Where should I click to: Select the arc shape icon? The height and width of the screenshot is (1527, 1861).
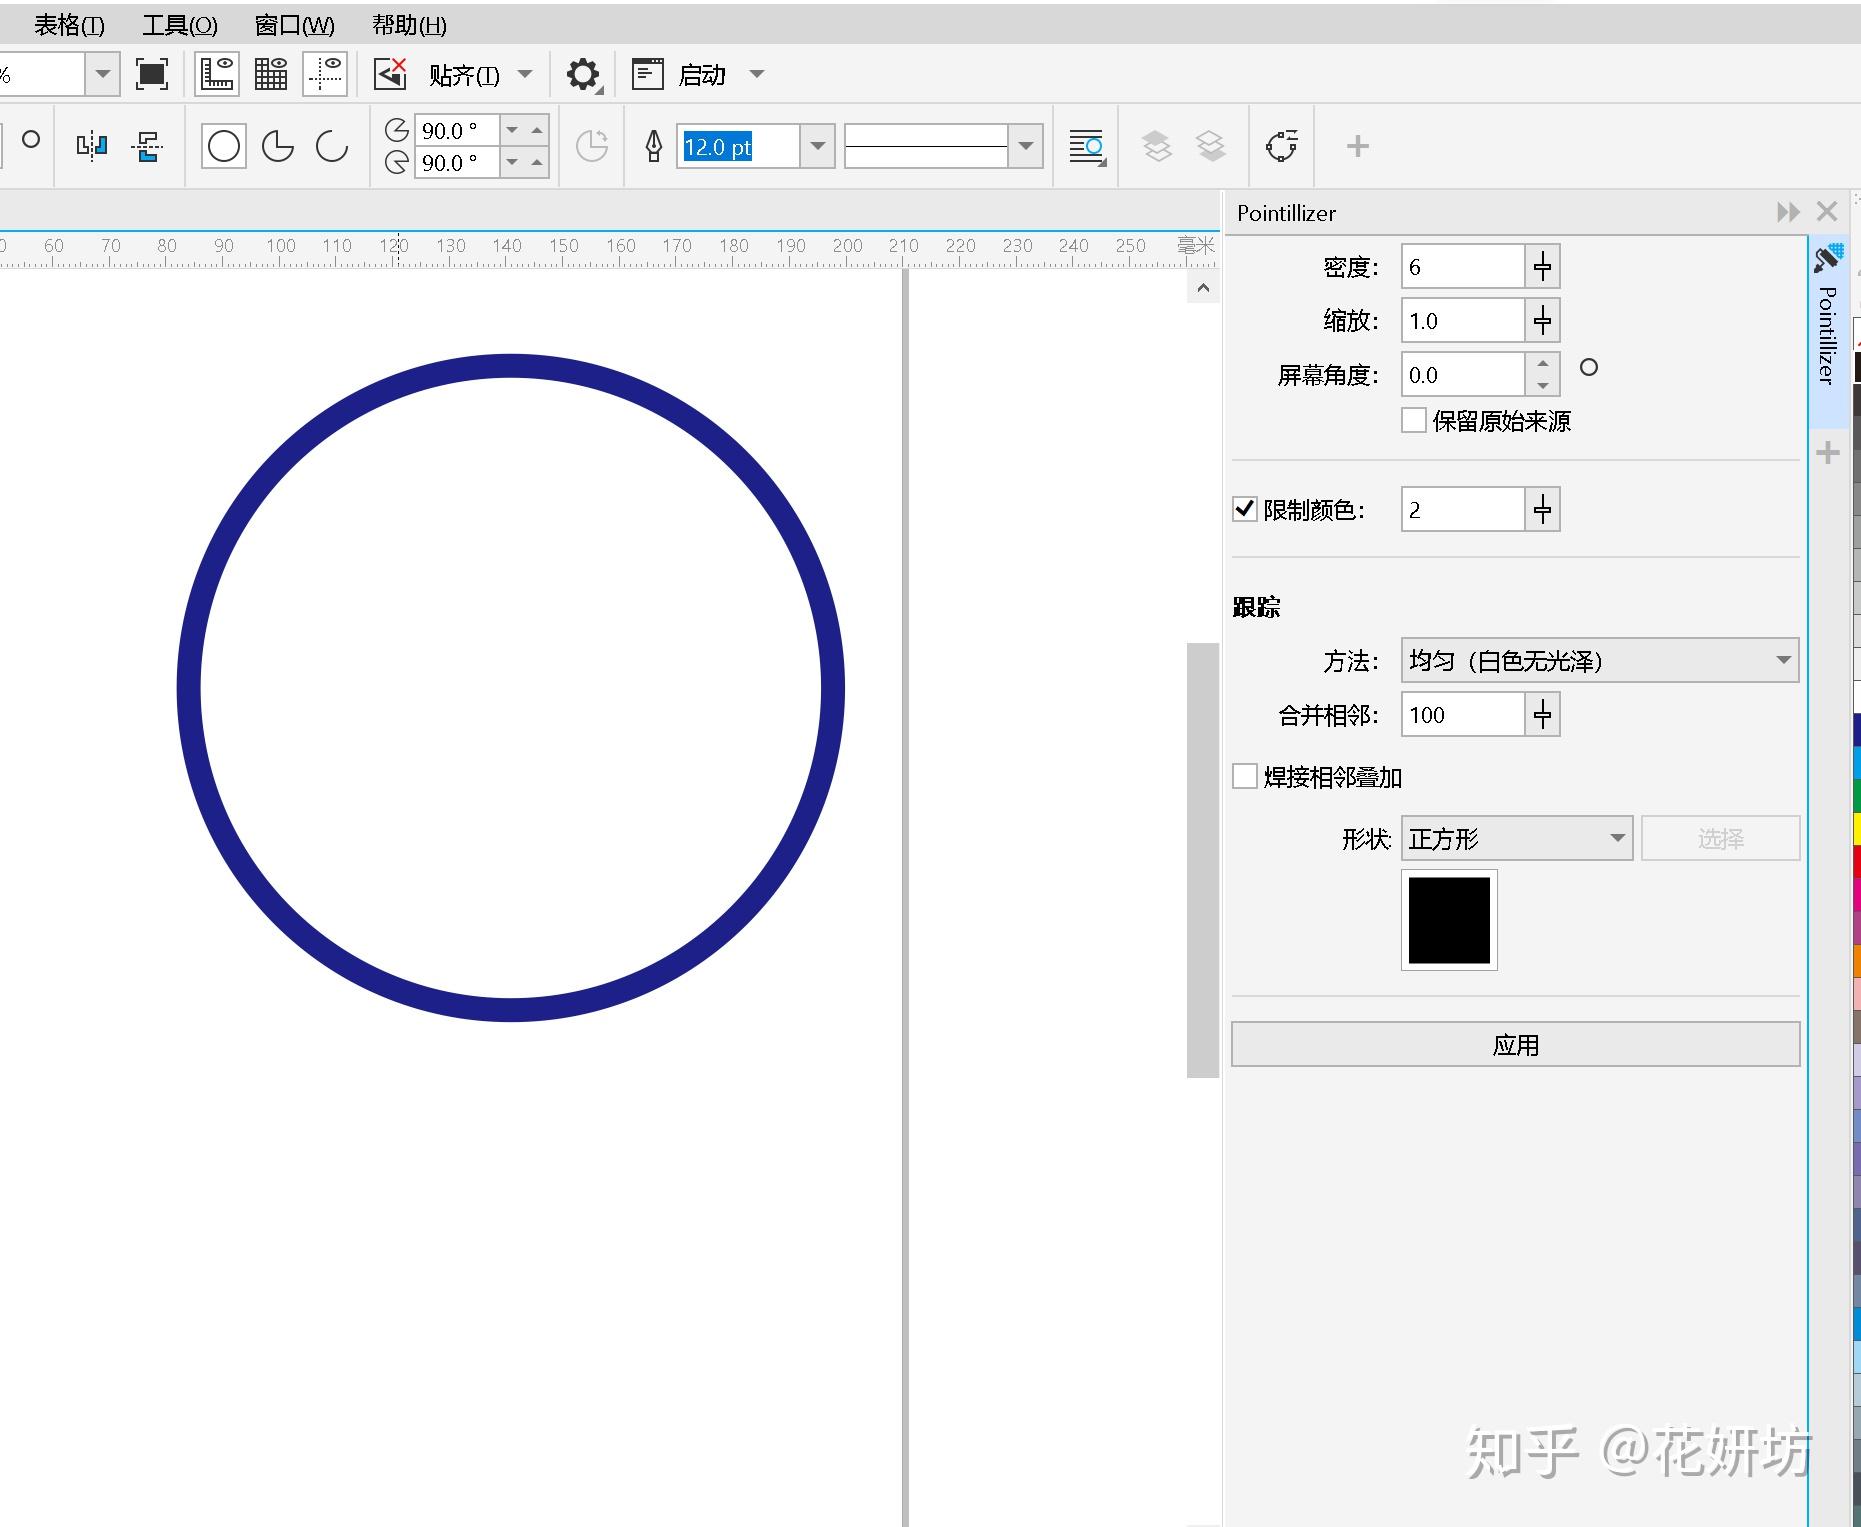(x=332, y=146)
